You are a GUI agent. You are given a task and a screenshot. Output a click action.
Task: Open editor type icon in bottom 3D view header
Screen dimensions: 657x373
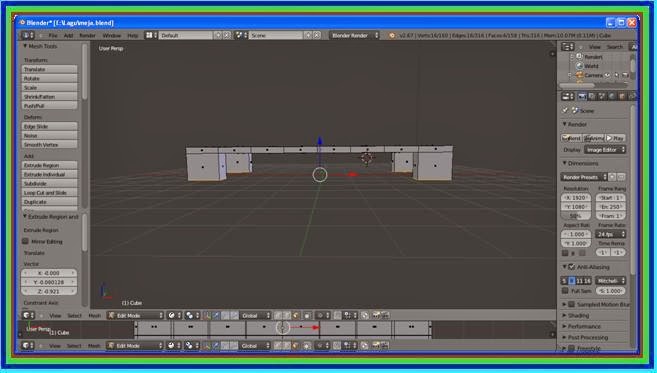28,345
